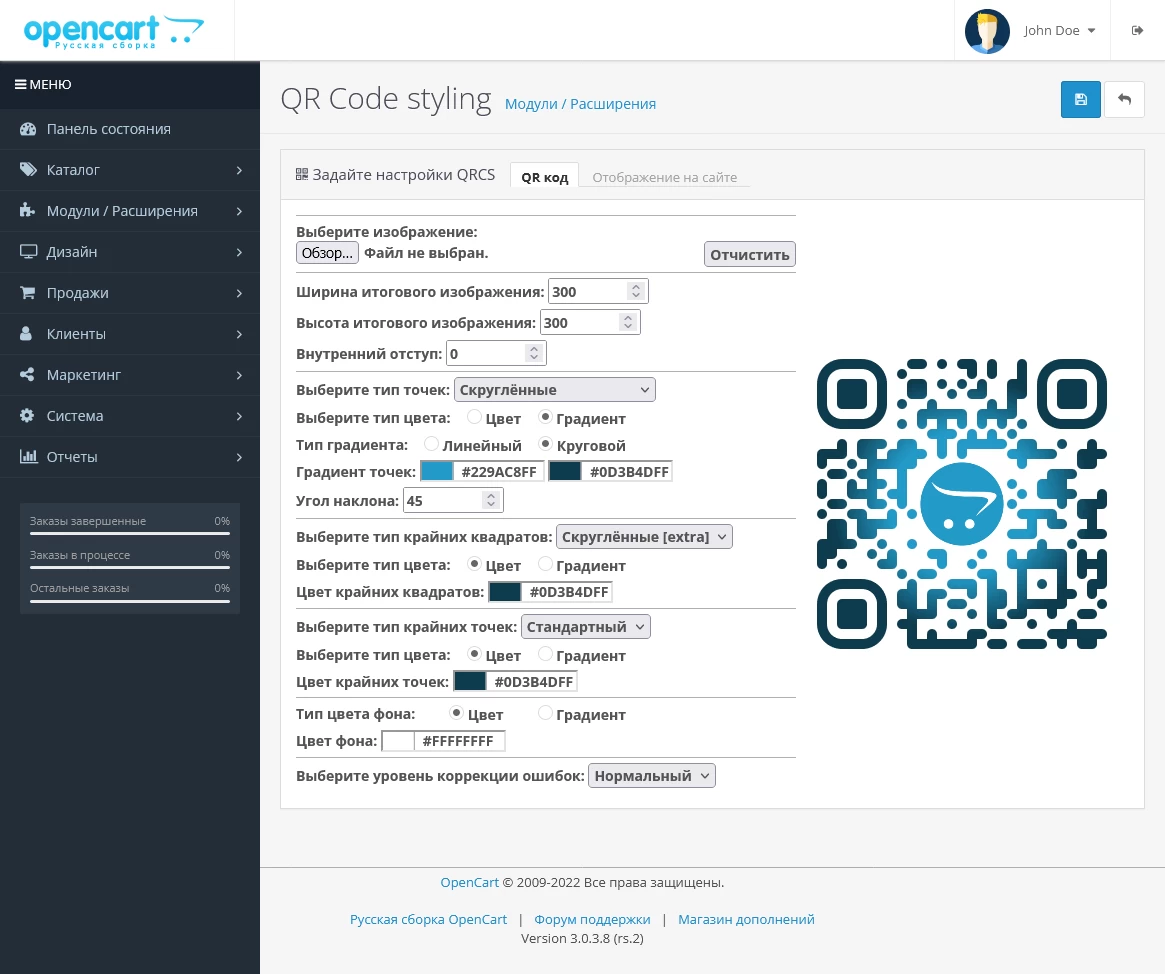Expand the Маркетинг menu chevron
The width and height of the screenshot is (1165, 974).
click(x=239, y=375)
